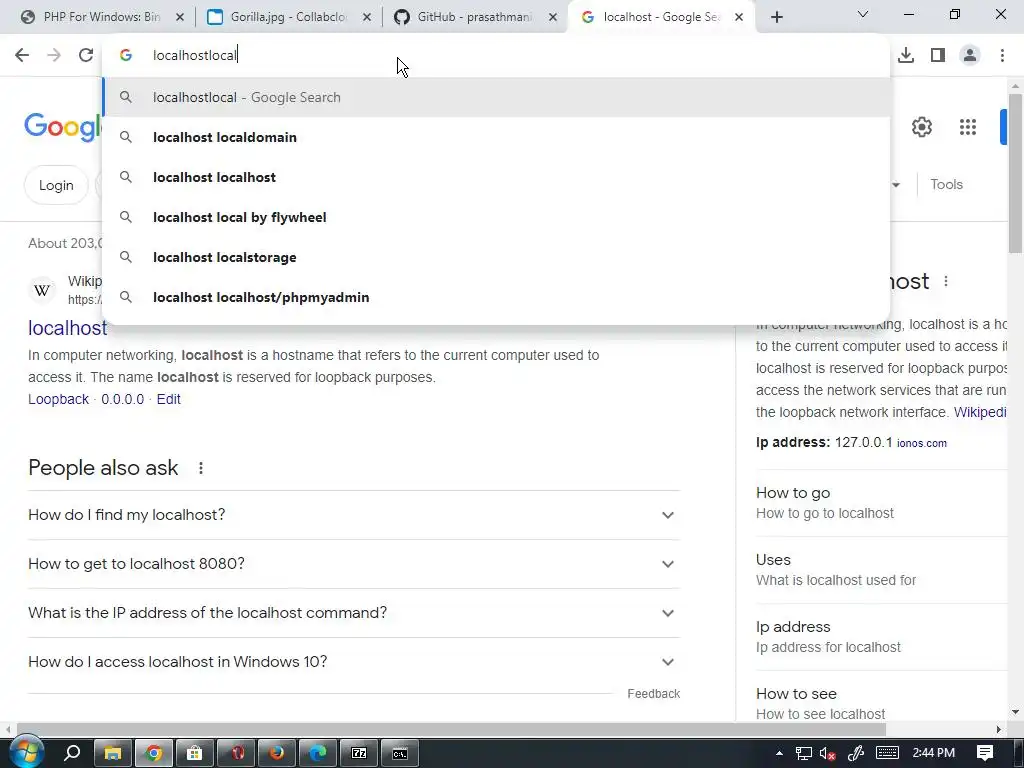
Task: Follow the Loopback sublink
Action: pos(58,399)
